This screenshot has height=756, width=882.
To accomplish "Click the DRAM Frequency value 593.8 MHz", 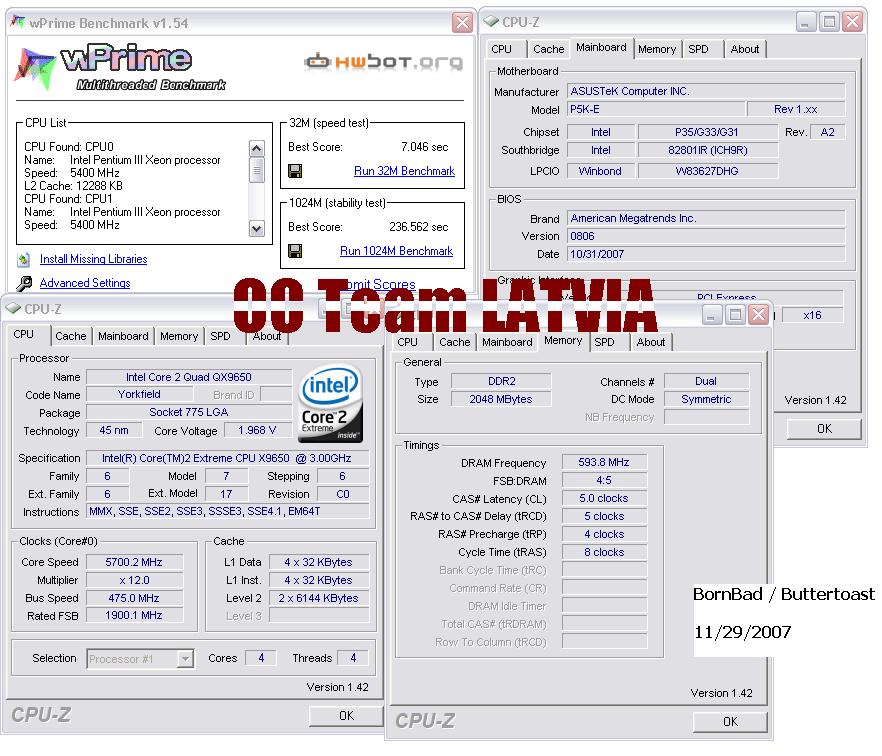I will tap(604, 462).
